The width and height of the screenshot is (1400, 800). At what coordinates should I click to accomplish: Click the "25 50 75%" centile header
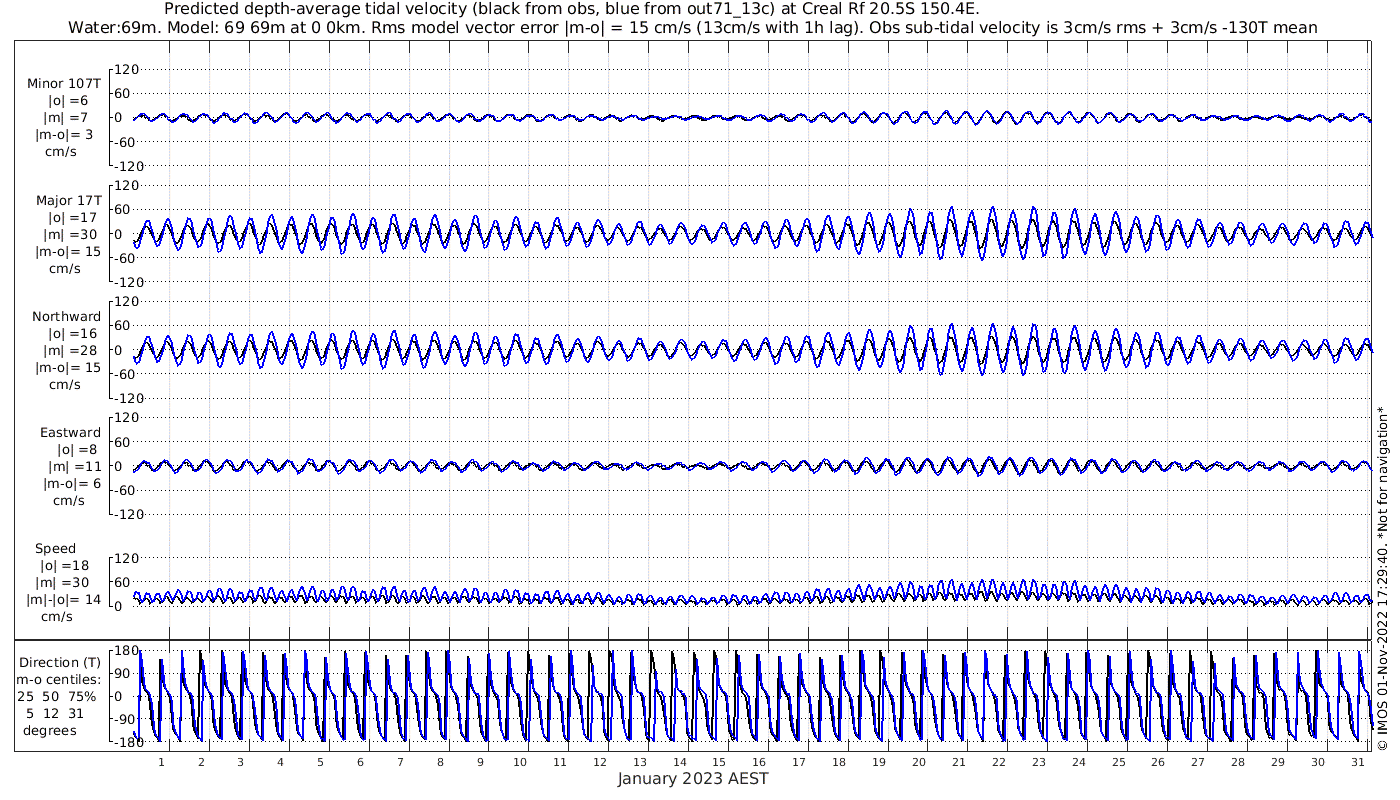[56, 697]
